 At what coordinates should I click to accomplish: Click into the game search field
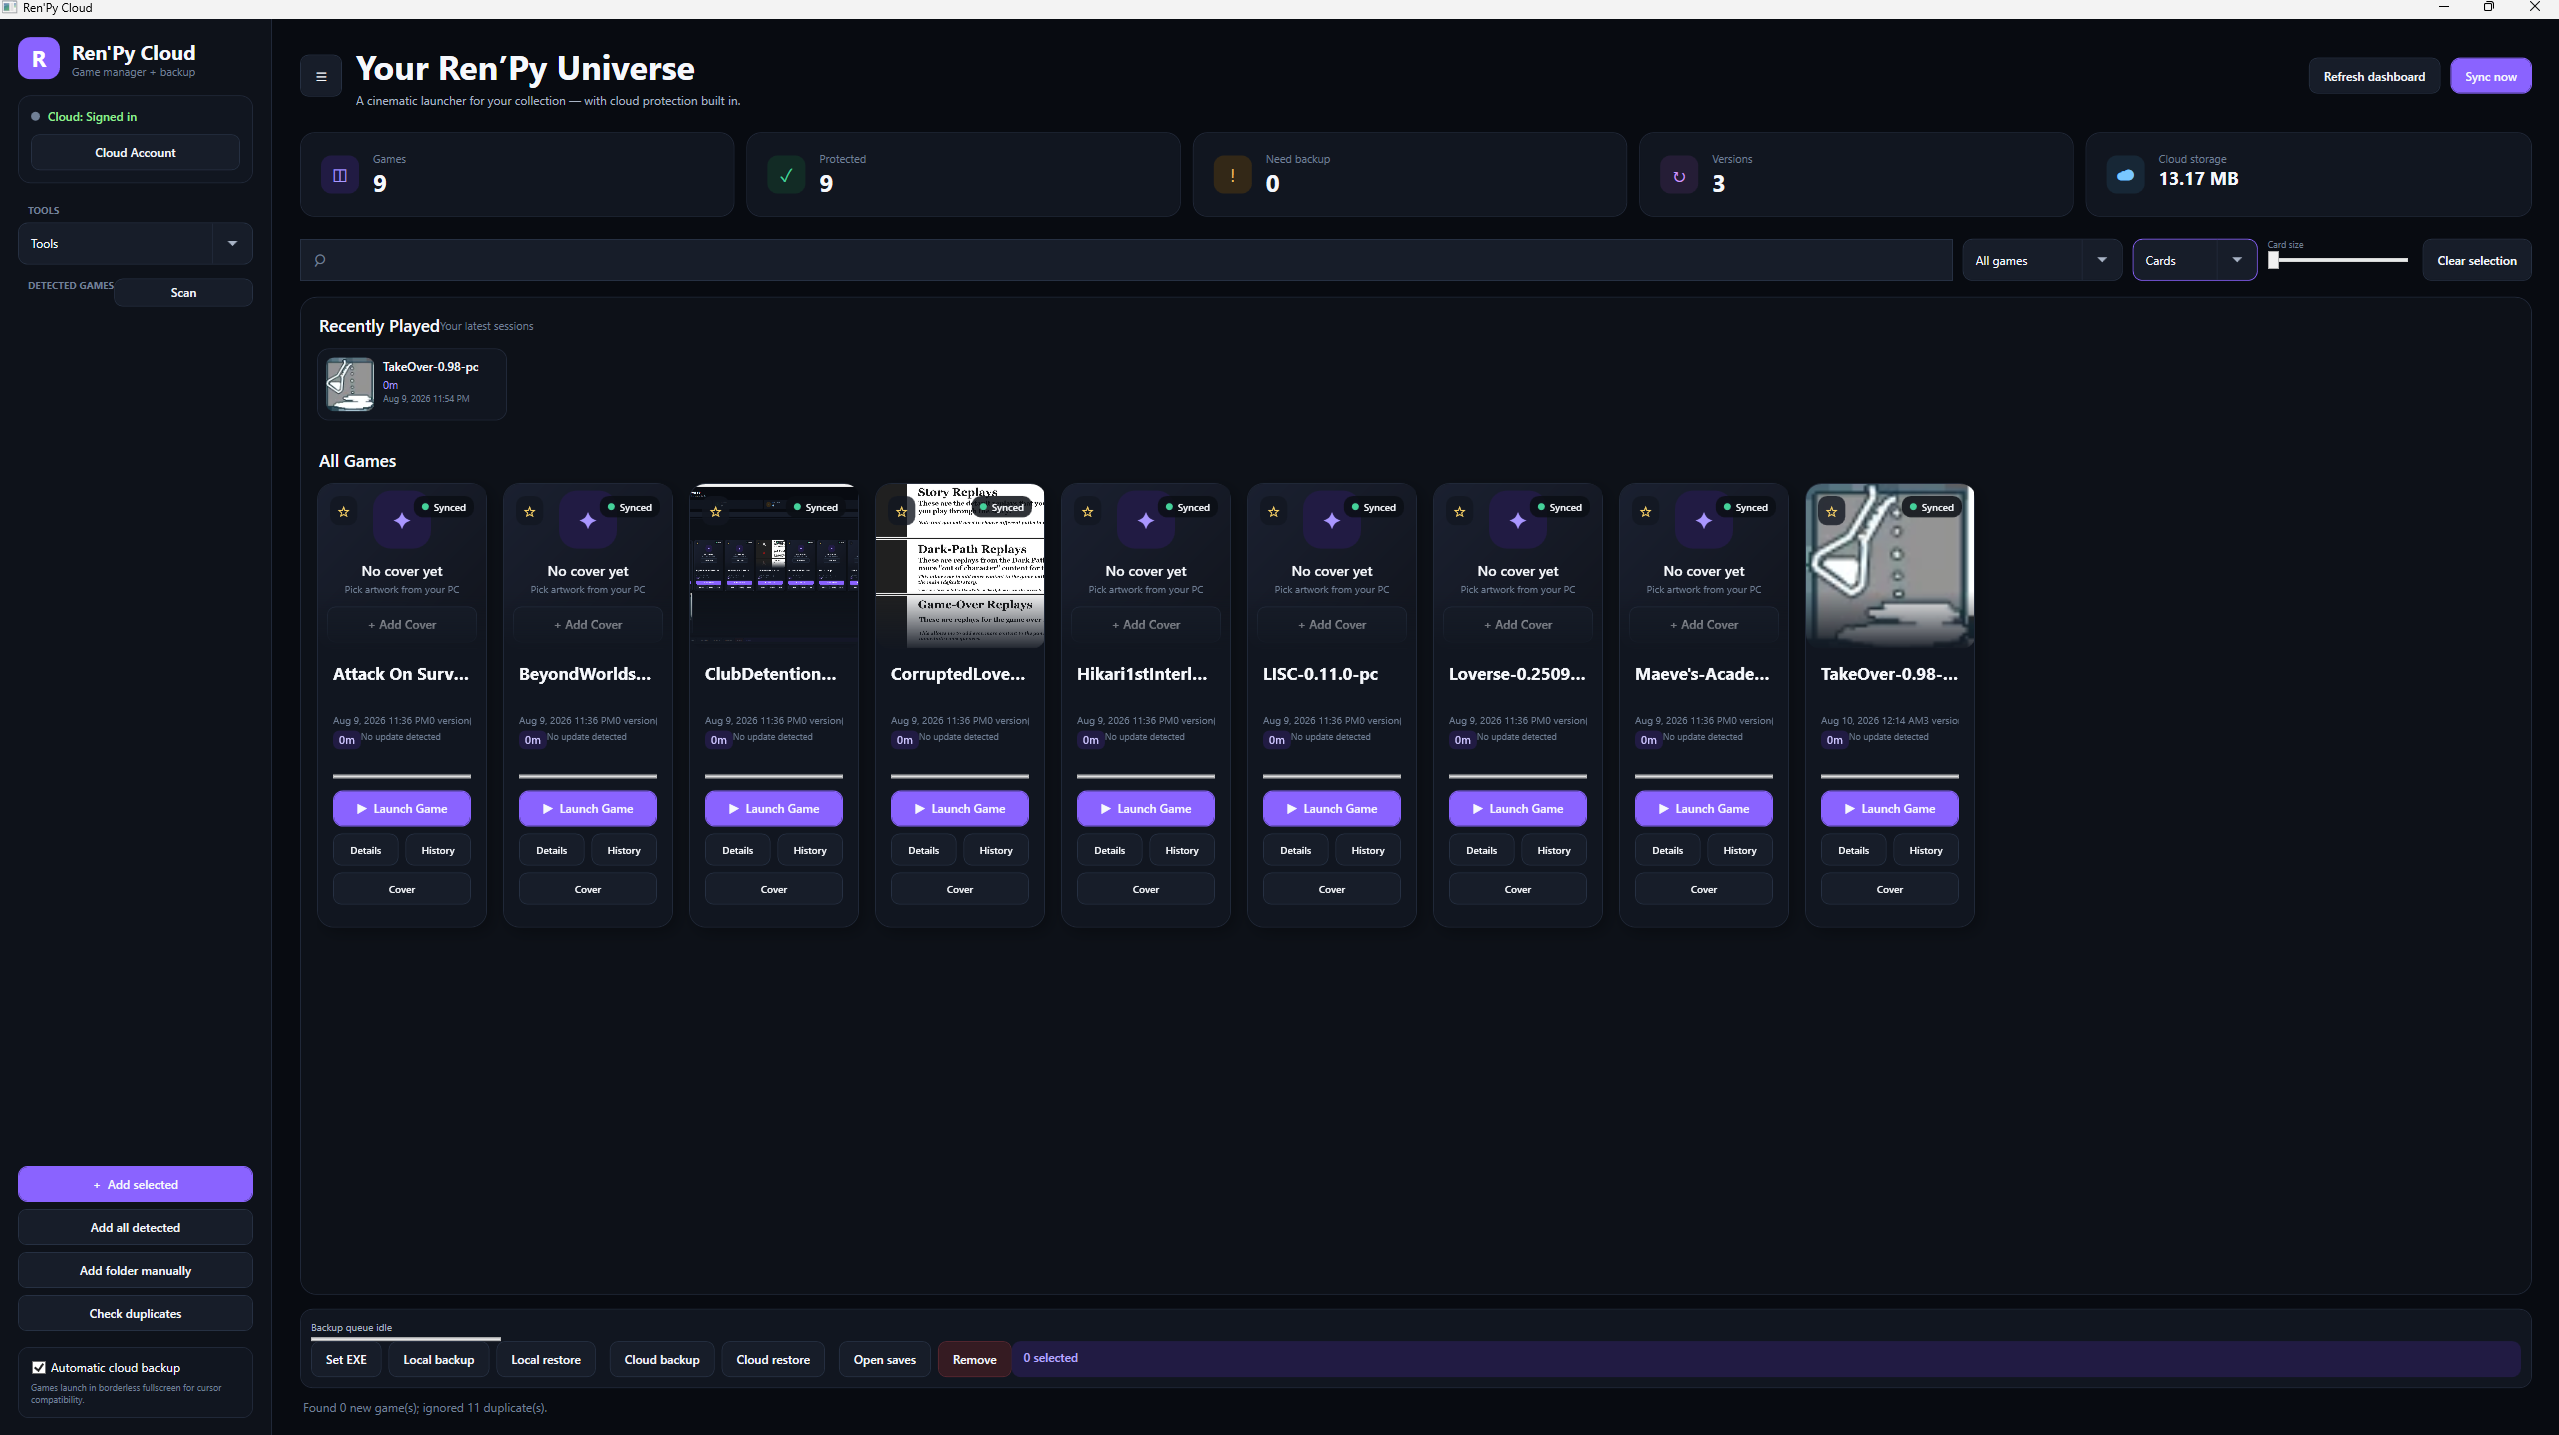[1126, 260]
